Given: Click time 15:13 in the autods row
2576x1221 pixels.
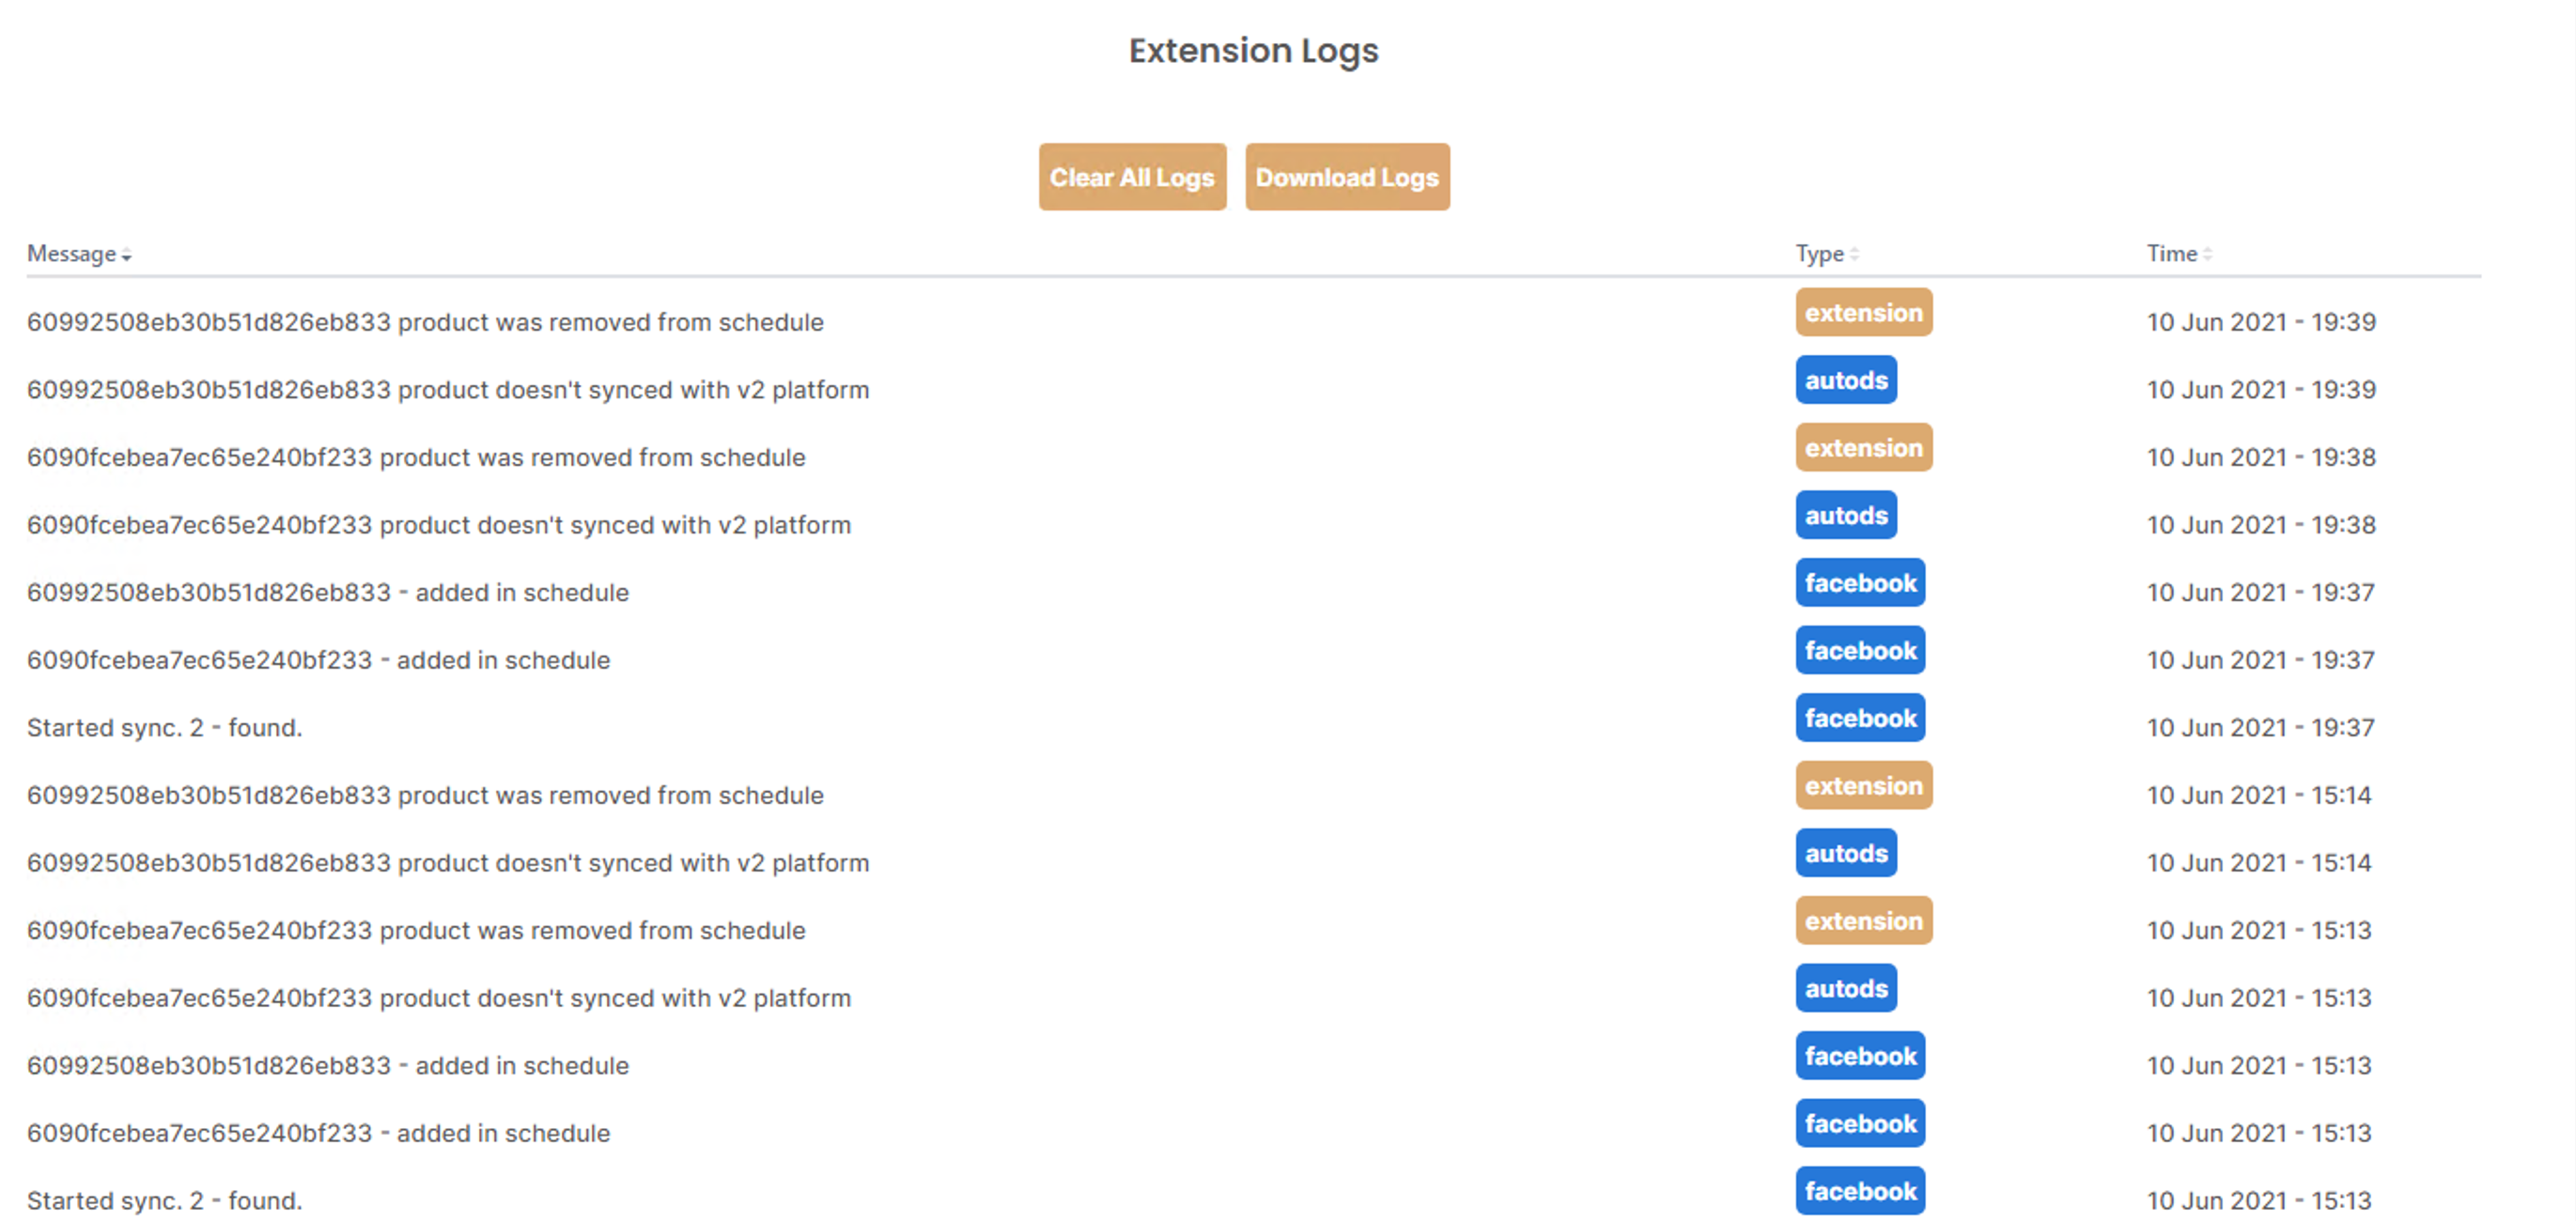Looking at the screenshot, I should pyautogui.click(x=2259, y=998).
